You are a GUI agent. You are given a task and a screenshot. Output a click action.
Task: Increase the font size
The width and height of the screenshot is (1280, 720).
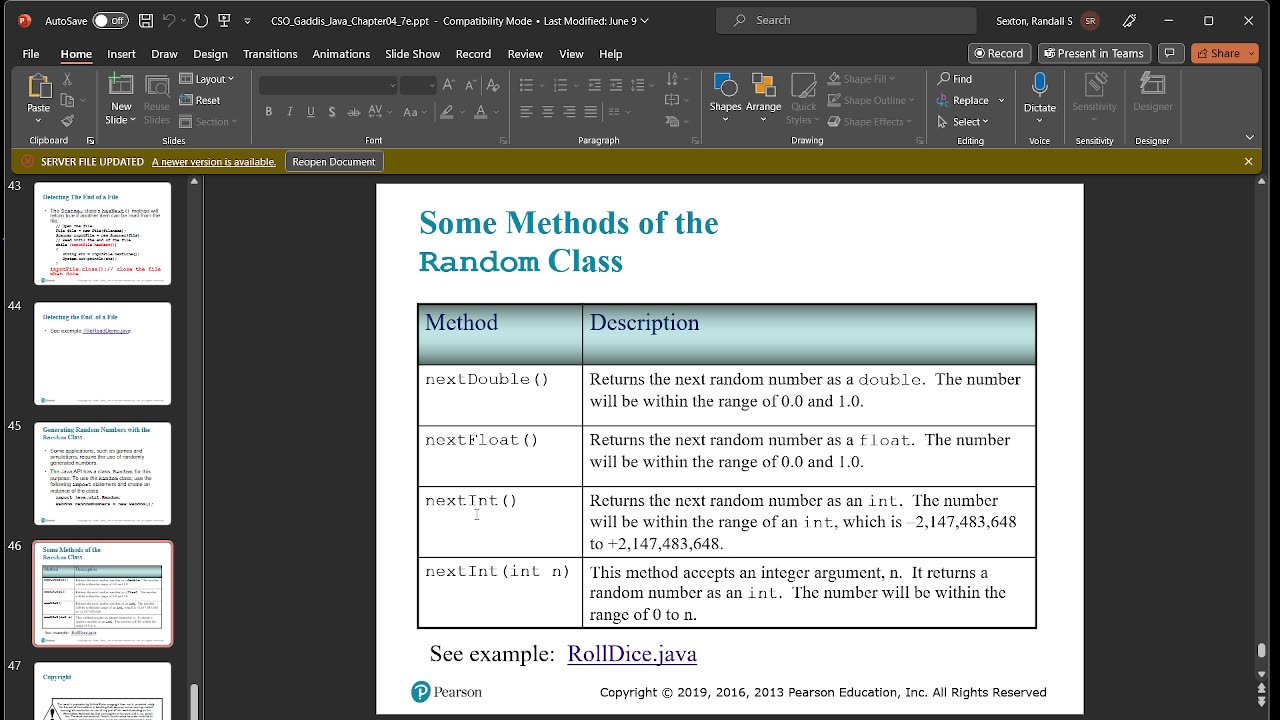click(448, 85)
